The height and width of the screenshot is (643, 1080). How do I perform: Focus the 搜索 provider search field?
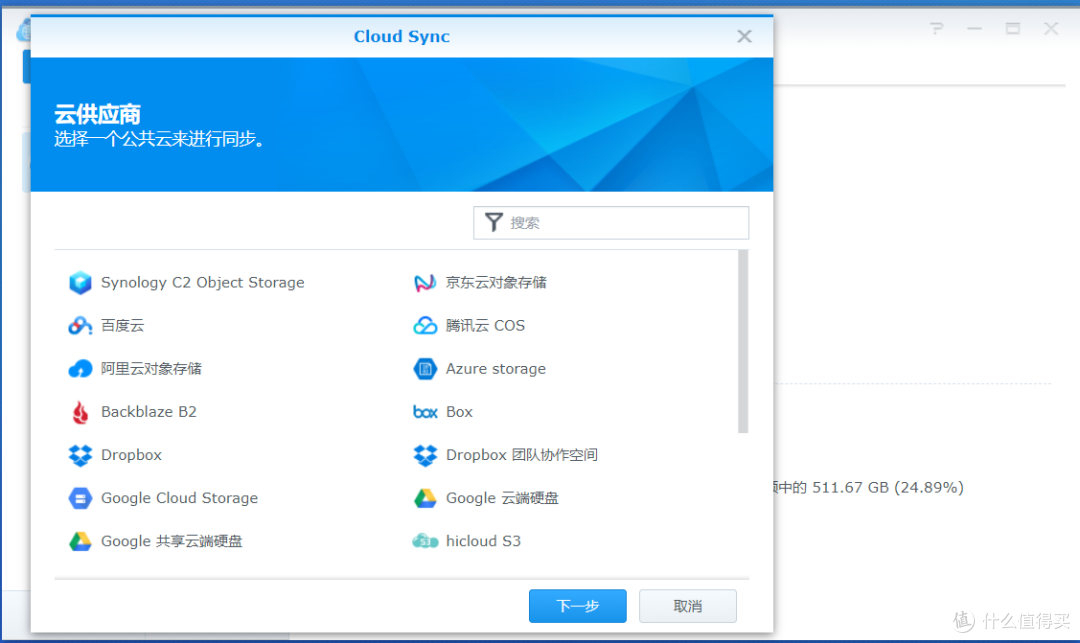click(611, 223)
